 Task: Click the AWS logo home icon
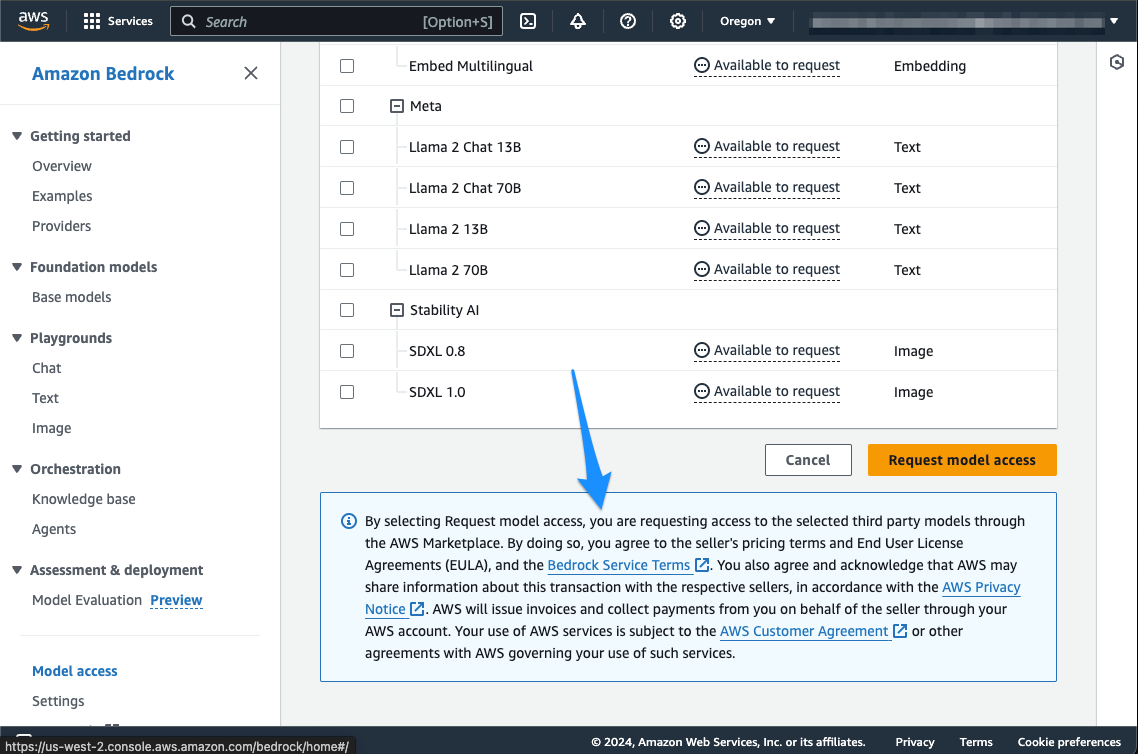(34, 21)
